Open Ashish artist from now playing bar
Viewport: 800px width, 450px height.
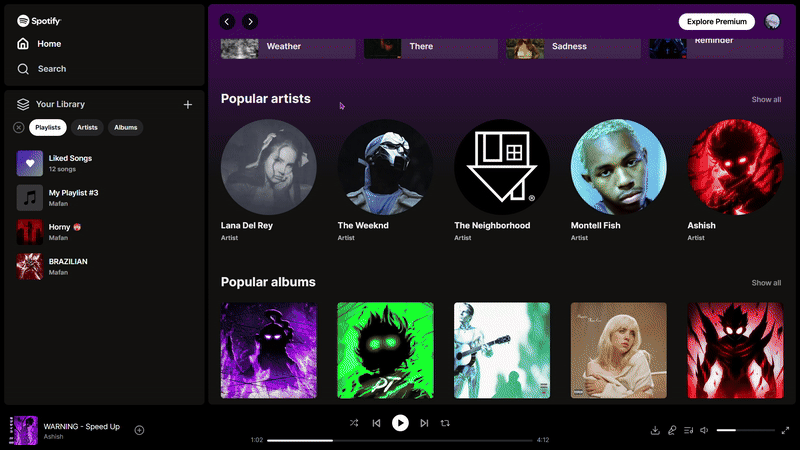tap(54, 437)
